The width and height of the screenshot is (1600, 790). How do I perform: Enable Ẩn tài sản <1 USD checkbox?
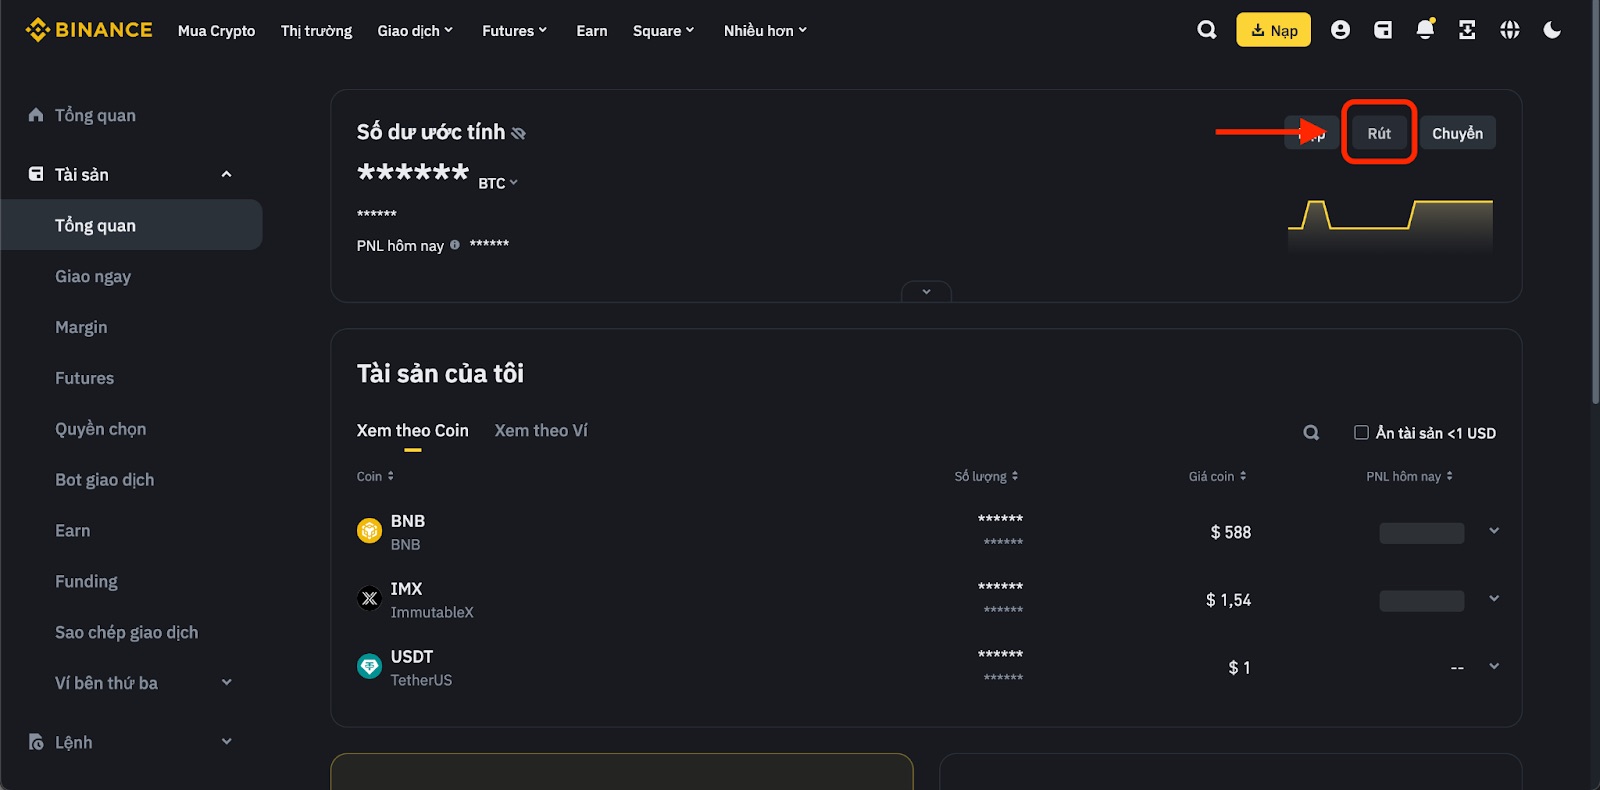coord(1360,432)
